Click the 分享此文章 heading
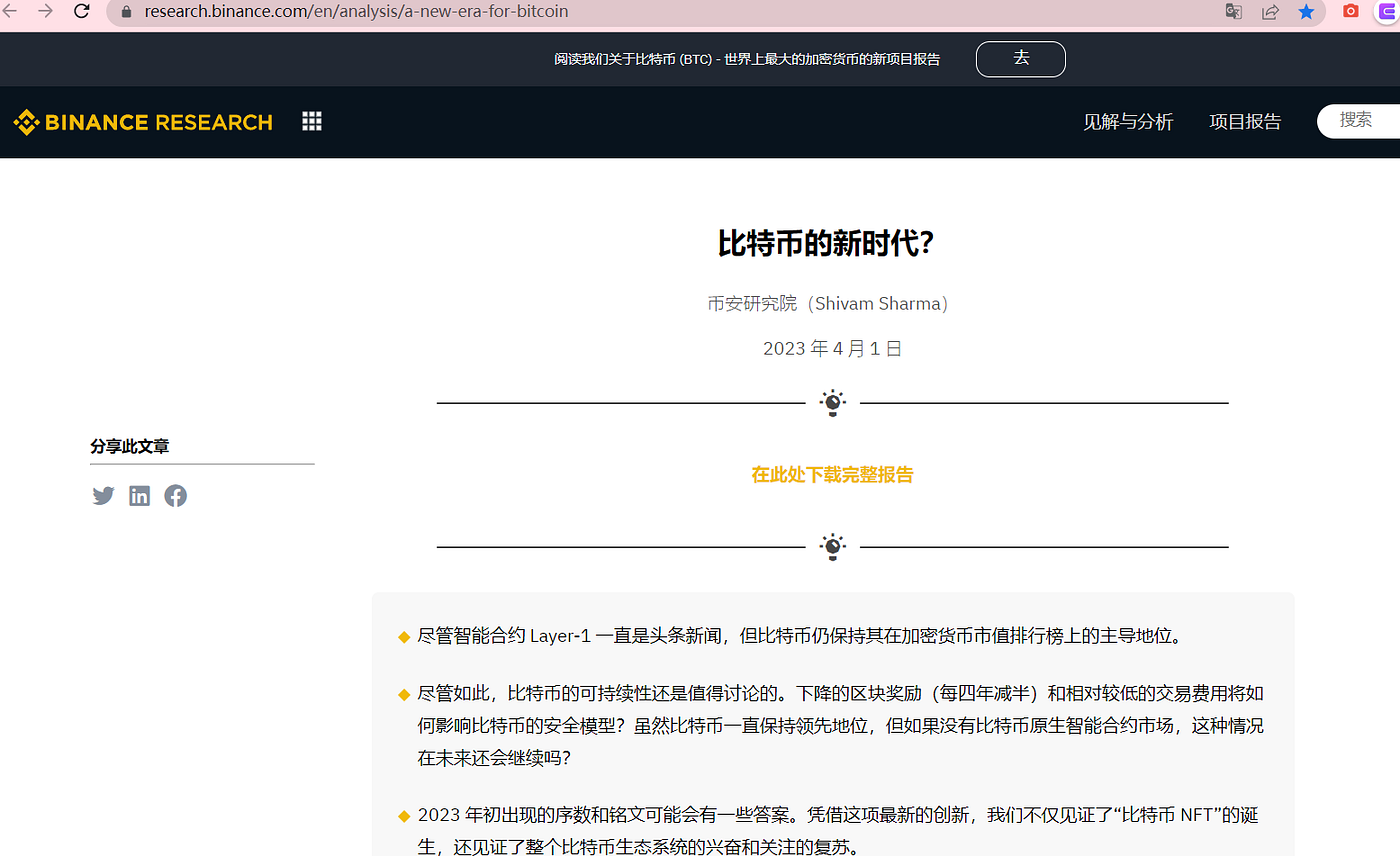This screenshot has height=856, width=1400. [x=130, y=447]
